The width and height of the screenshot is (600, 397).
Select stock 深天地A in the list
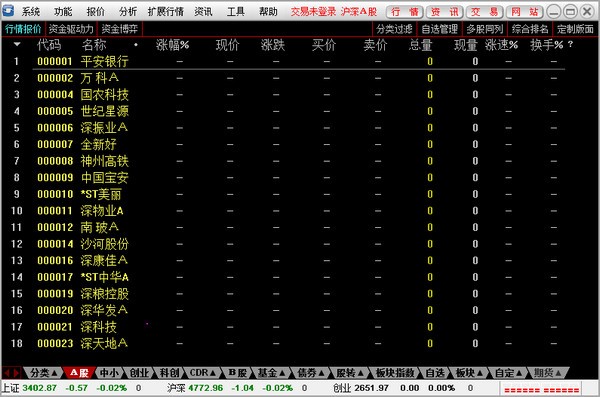point(104,343)
